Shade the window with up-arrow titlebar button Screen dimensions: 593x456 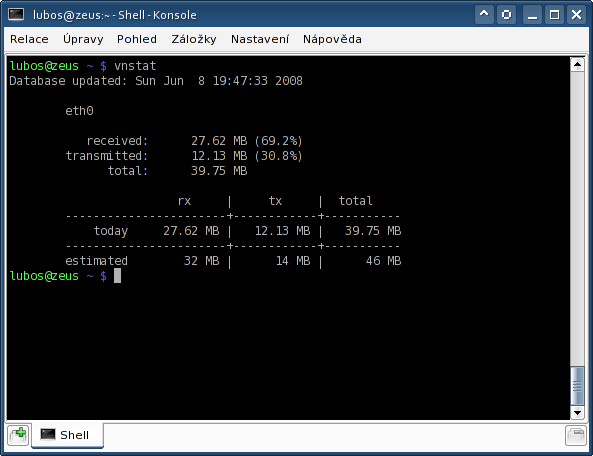[484, 15]
